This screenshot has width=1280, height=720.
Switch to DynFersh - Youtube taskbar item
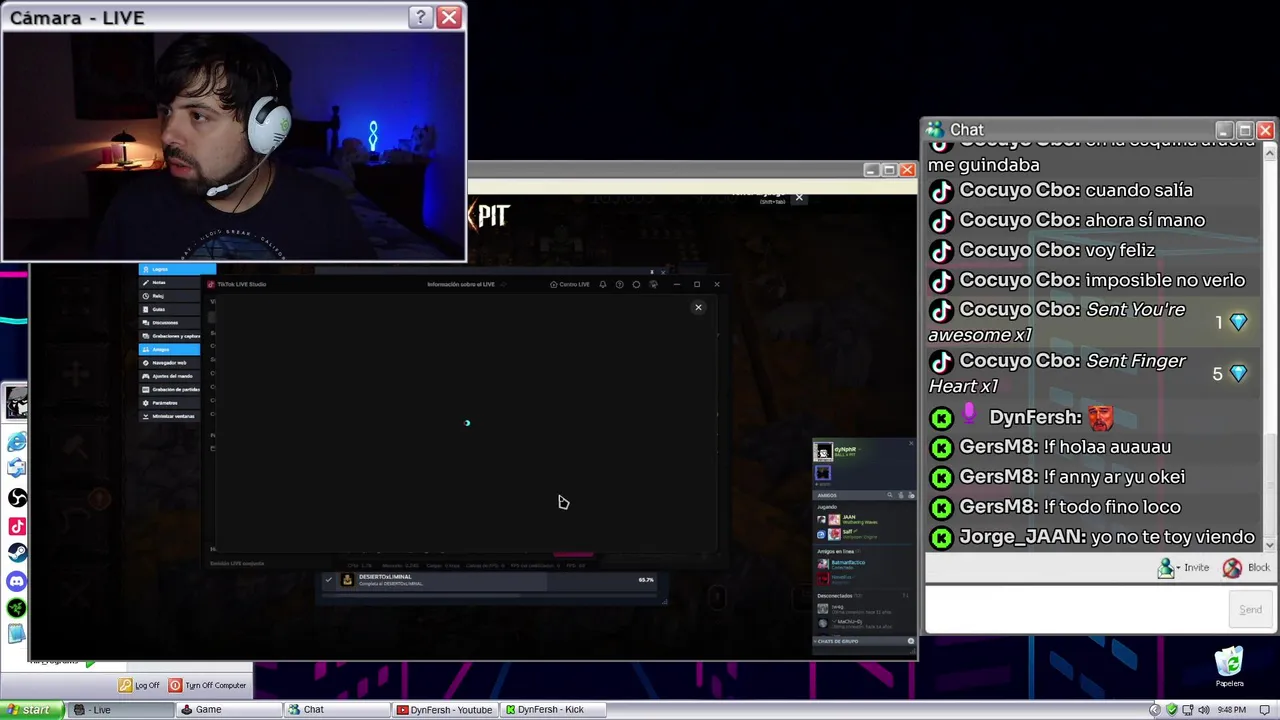coord(445,709)
